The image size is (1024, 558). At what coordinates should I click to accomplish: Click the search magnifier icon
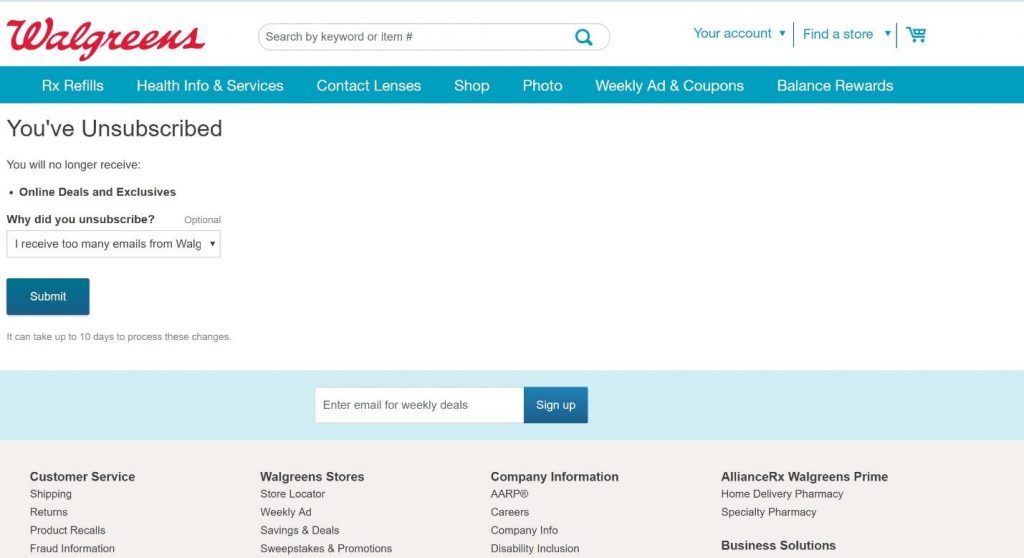[x=584, y=37]
